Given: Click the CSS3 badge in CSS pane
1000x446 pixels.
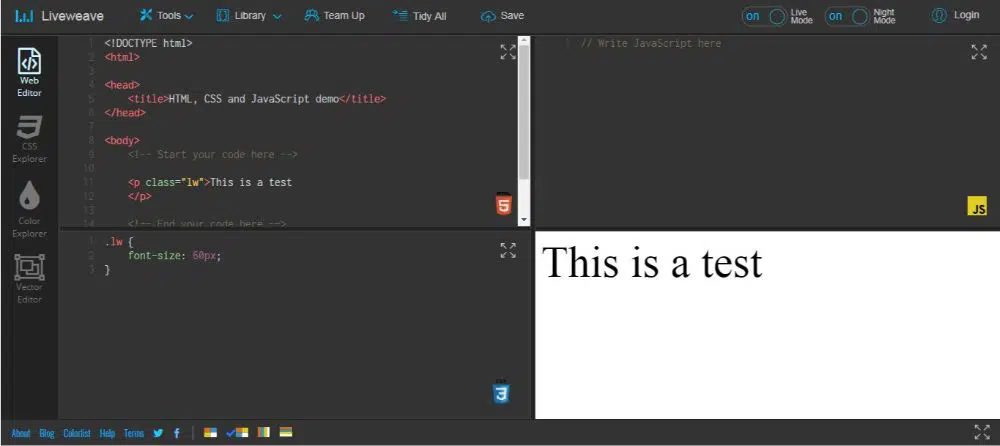Looking at the screenshot, I should (x=501, y=393).
